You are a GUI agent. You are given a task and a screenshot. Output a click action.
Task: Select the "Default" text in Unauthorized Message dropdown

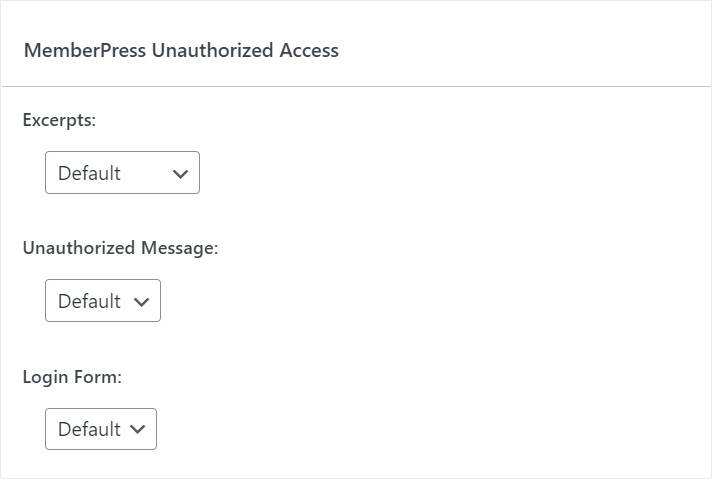coord(89,301)
